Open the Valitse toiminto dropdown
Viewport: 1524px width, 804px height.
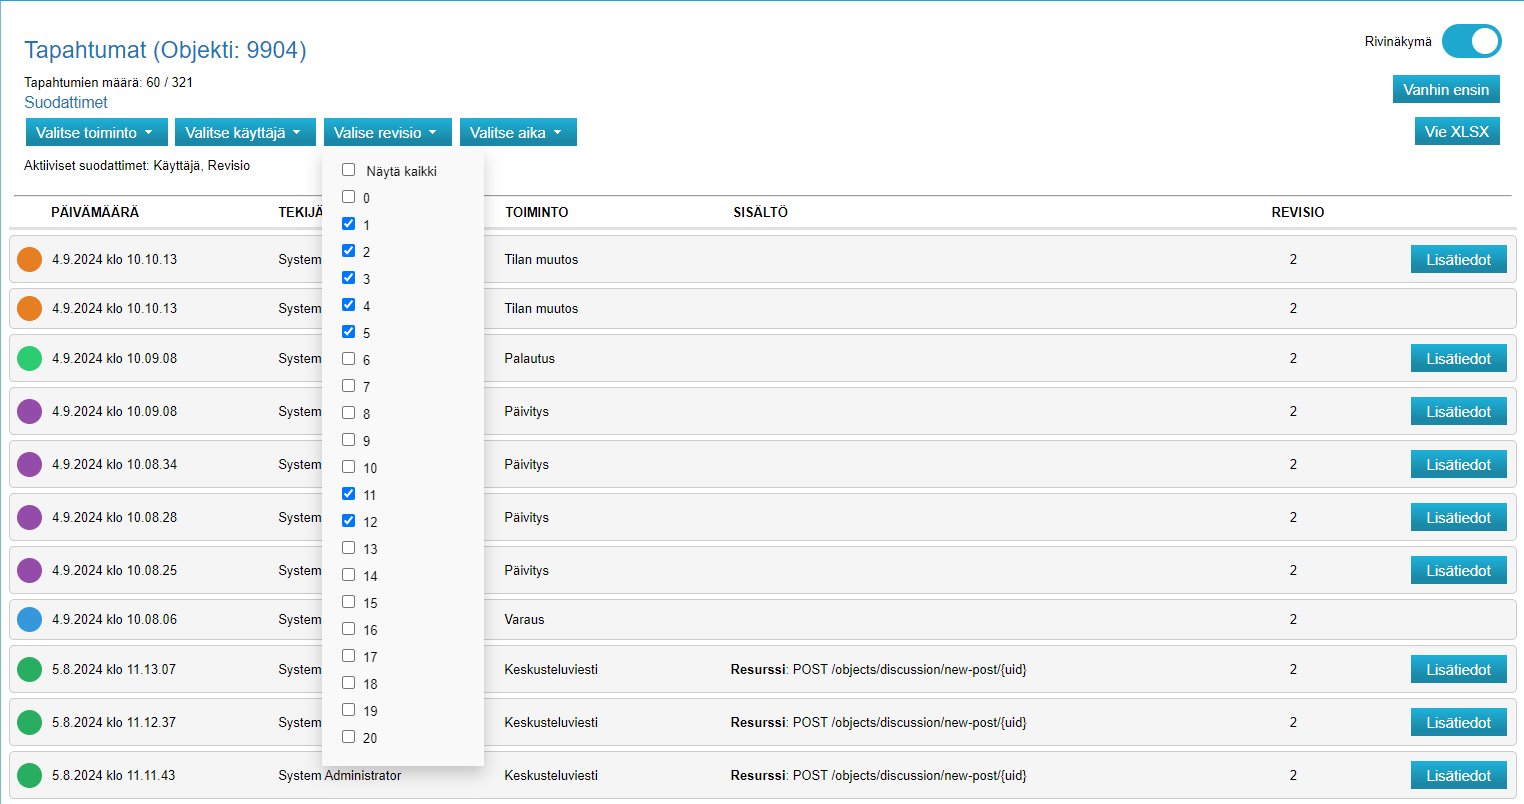coord(95,132)
